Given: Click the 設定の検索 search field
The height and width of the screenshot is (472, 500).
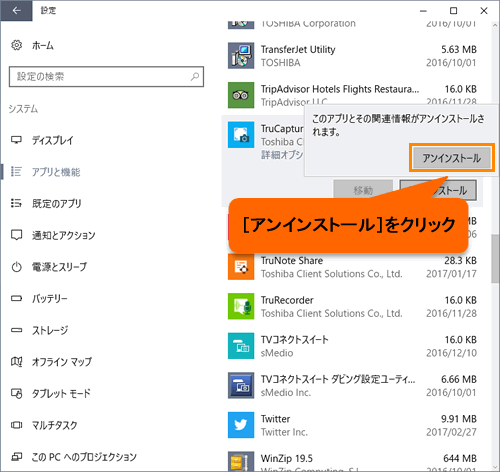Looking at the screenshot, I should click(106, 77).
